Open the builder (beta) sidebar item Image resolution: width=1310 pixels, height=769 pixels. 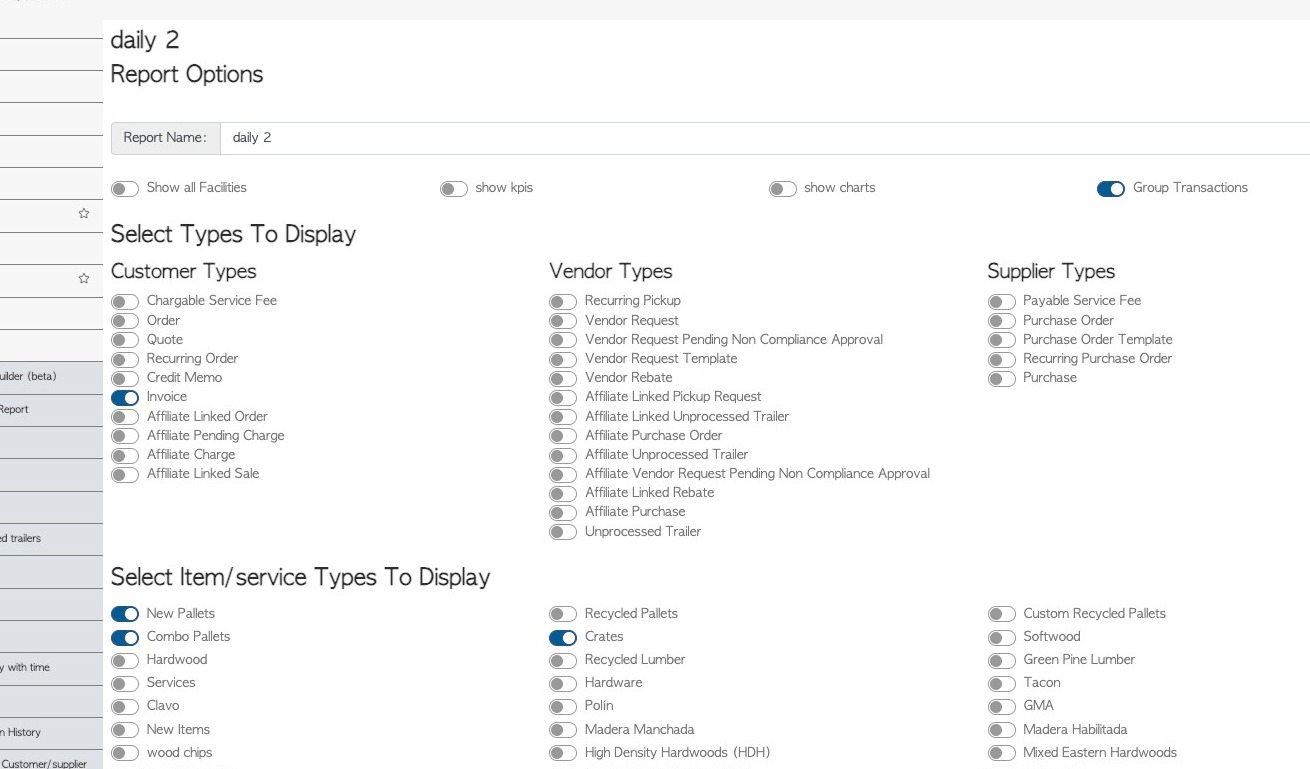point(30,377)
